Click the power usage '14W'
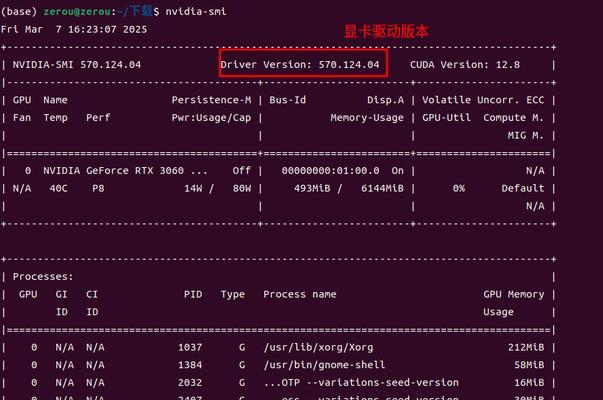This screenshot has height=400, width=603. (193, 188)
